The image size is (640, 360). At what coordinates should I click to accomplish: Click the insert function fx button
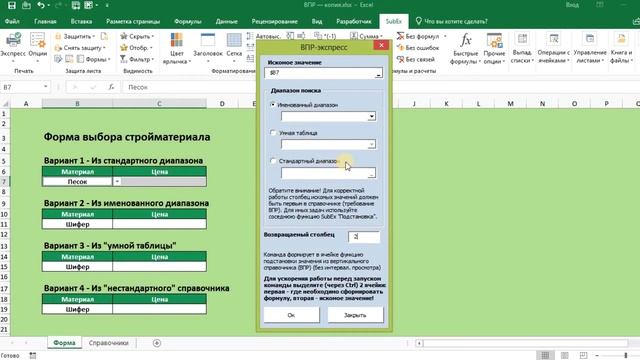[111, 87]
